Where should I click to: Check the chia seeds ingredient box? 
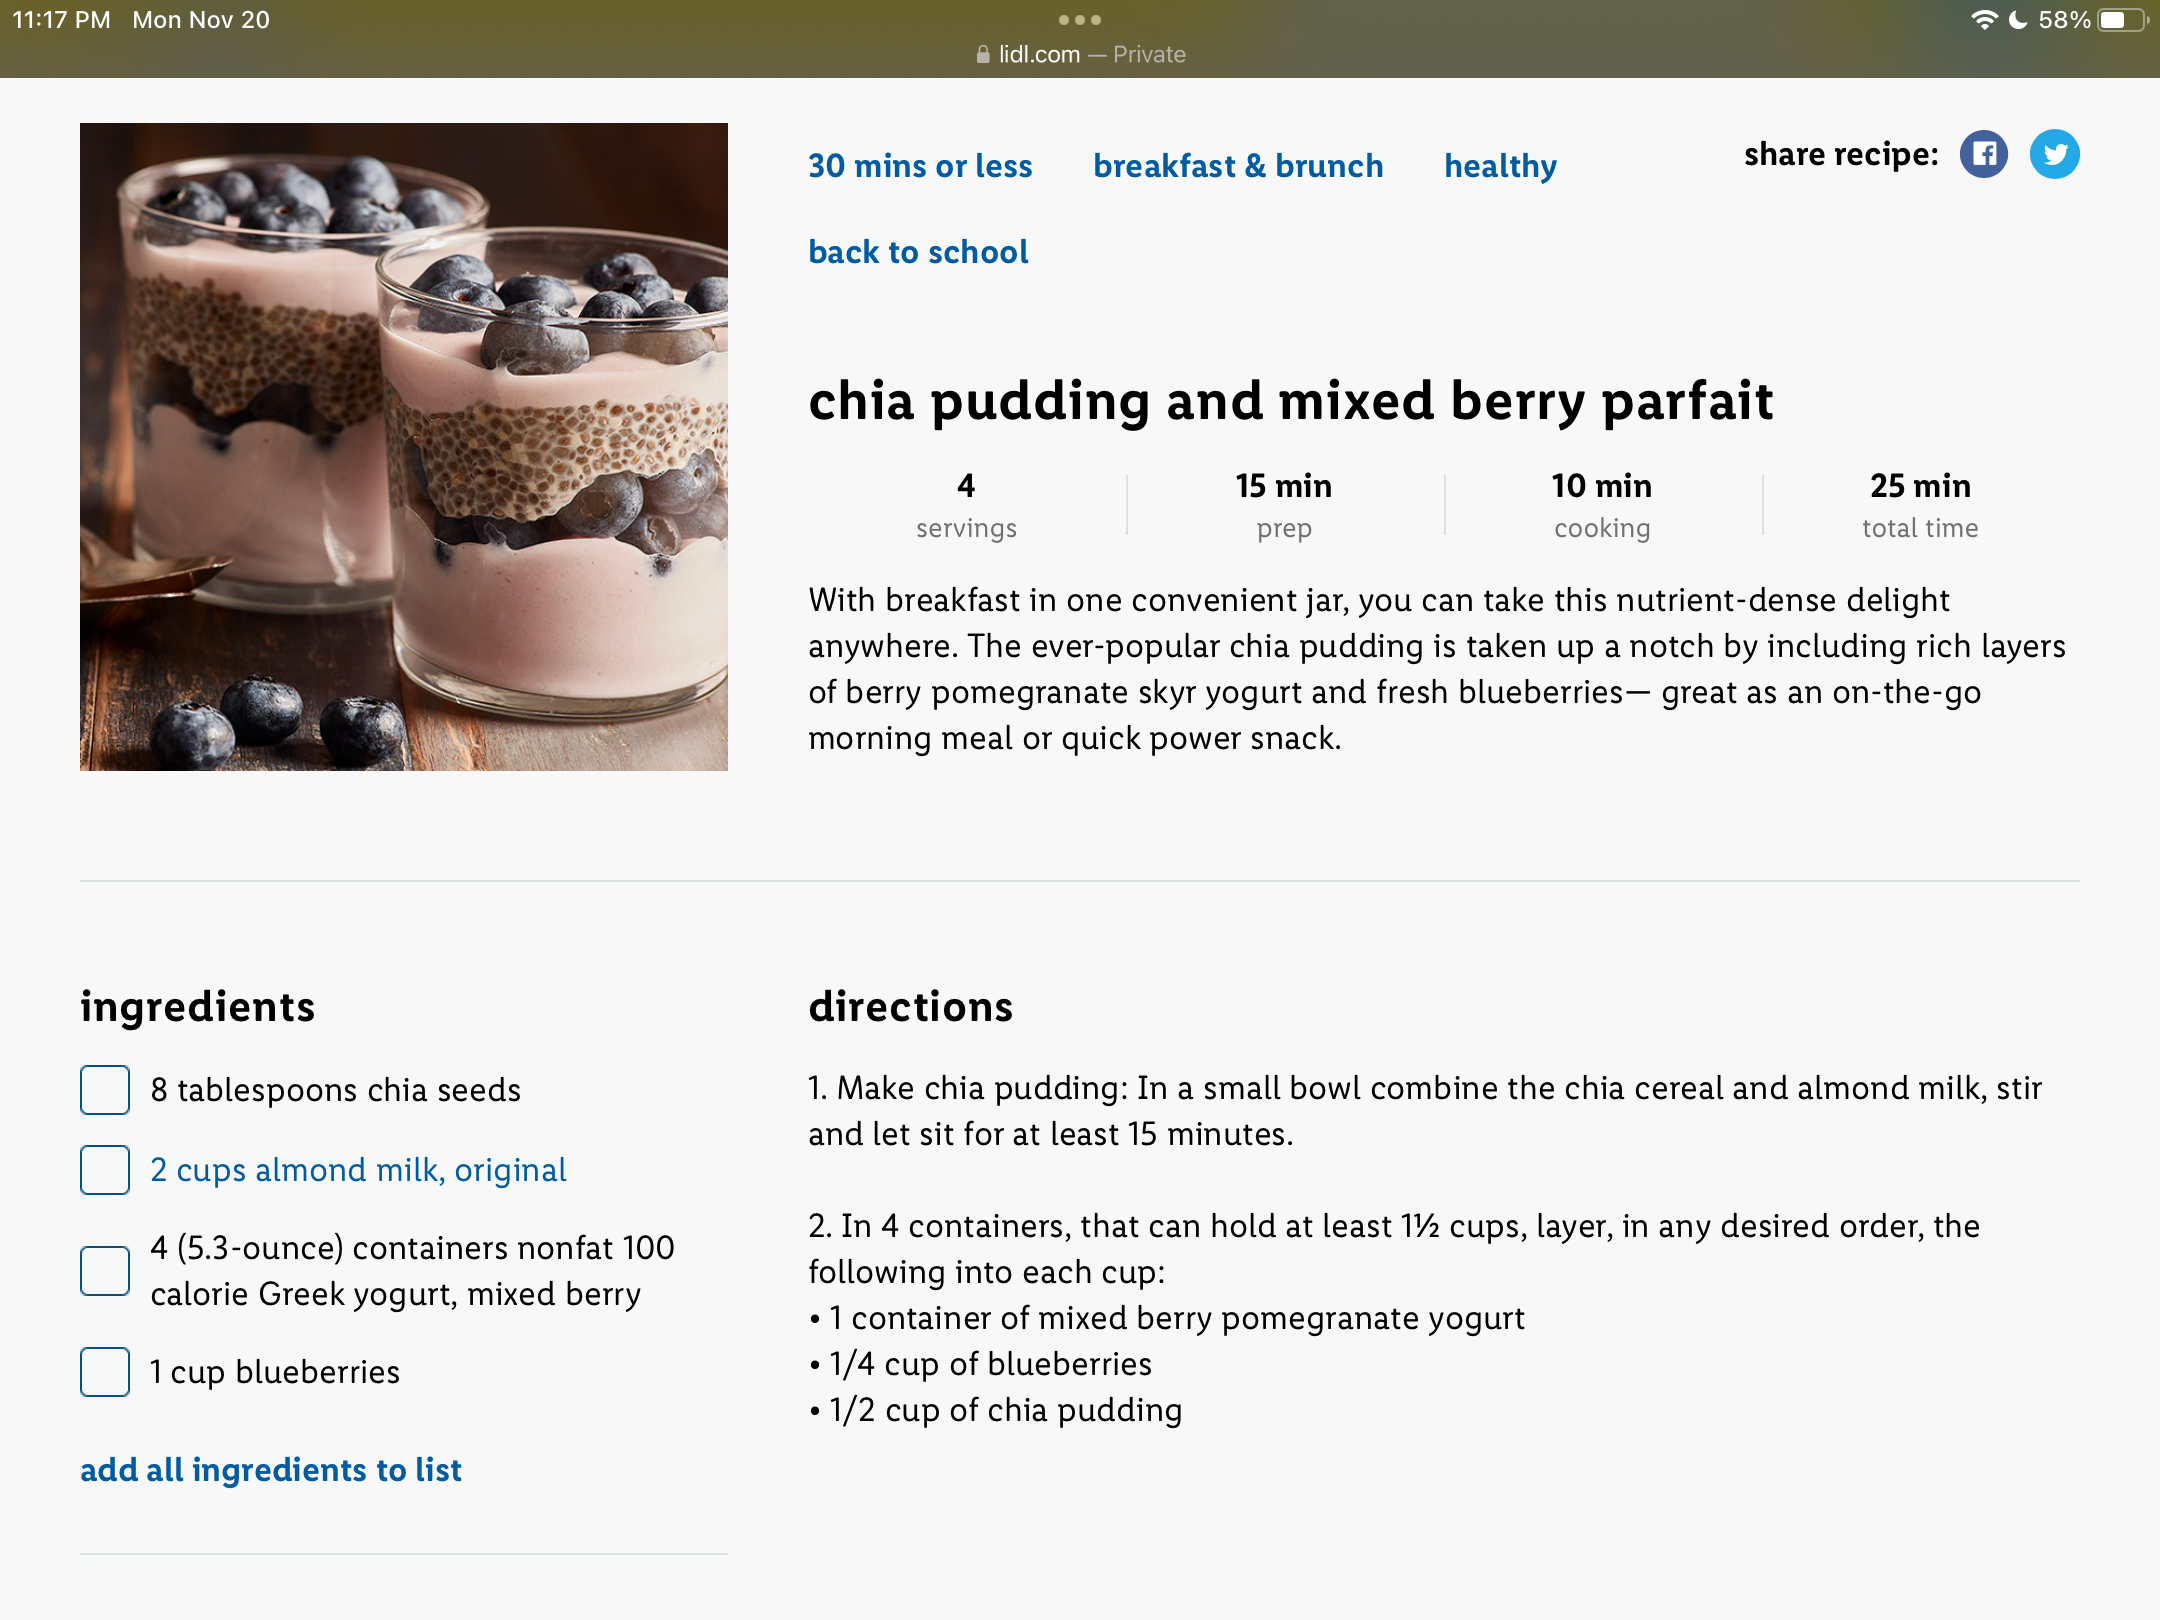click(x=105, y=1090)
